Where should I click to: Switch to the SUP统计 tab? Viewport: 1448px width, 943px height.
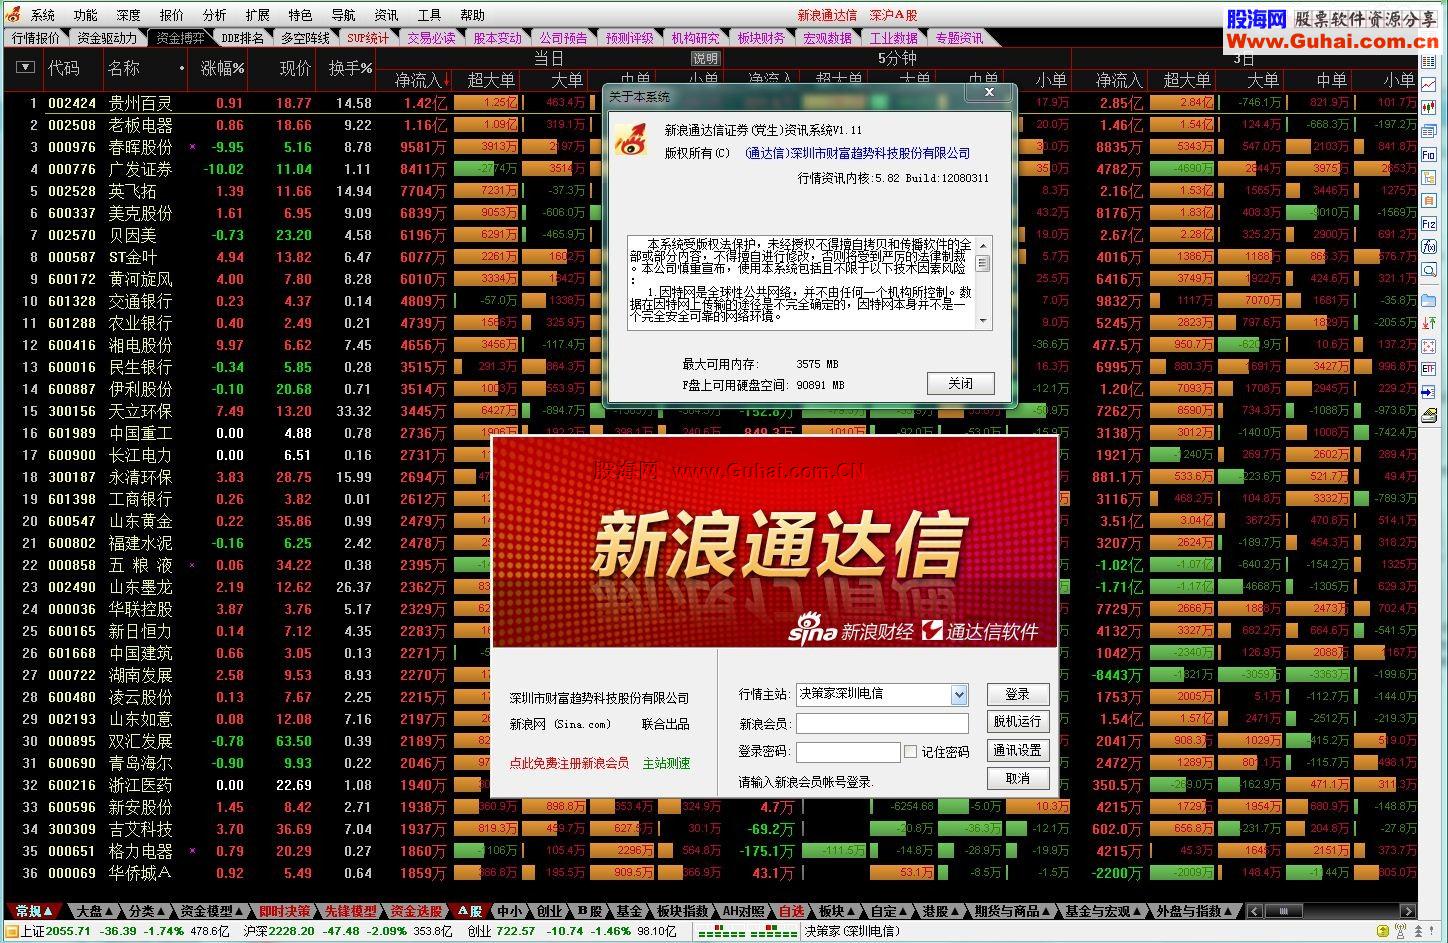point(368,38)
